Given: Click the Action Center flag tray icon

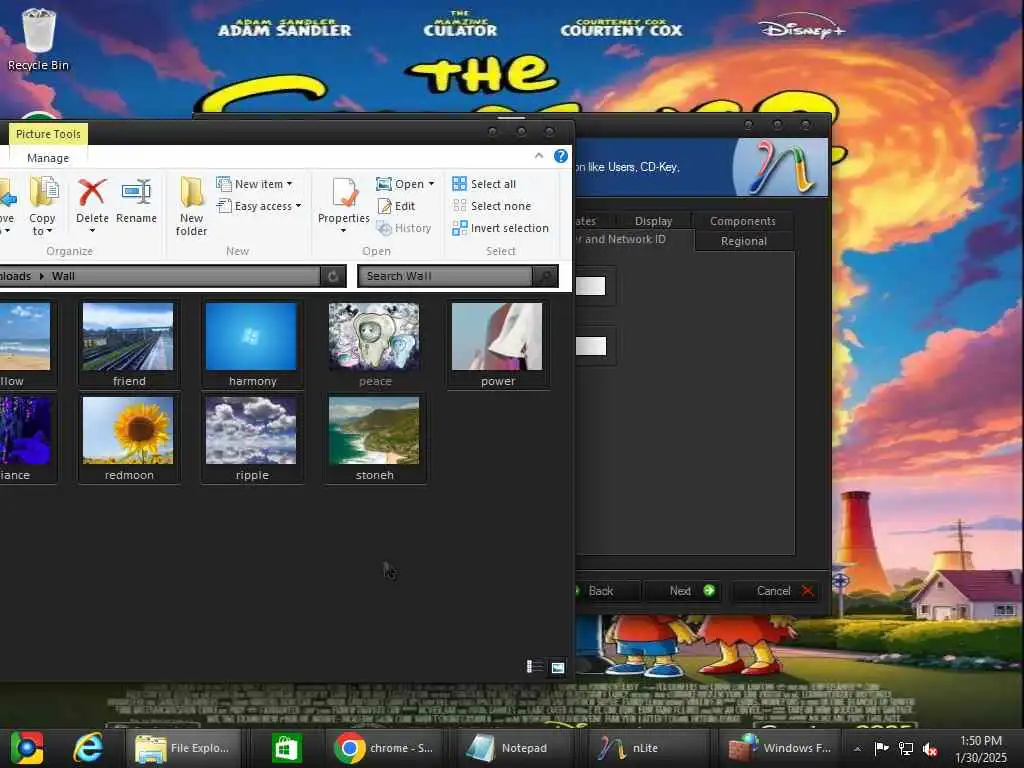Looking at the screenshot, I should coord(881,748).
